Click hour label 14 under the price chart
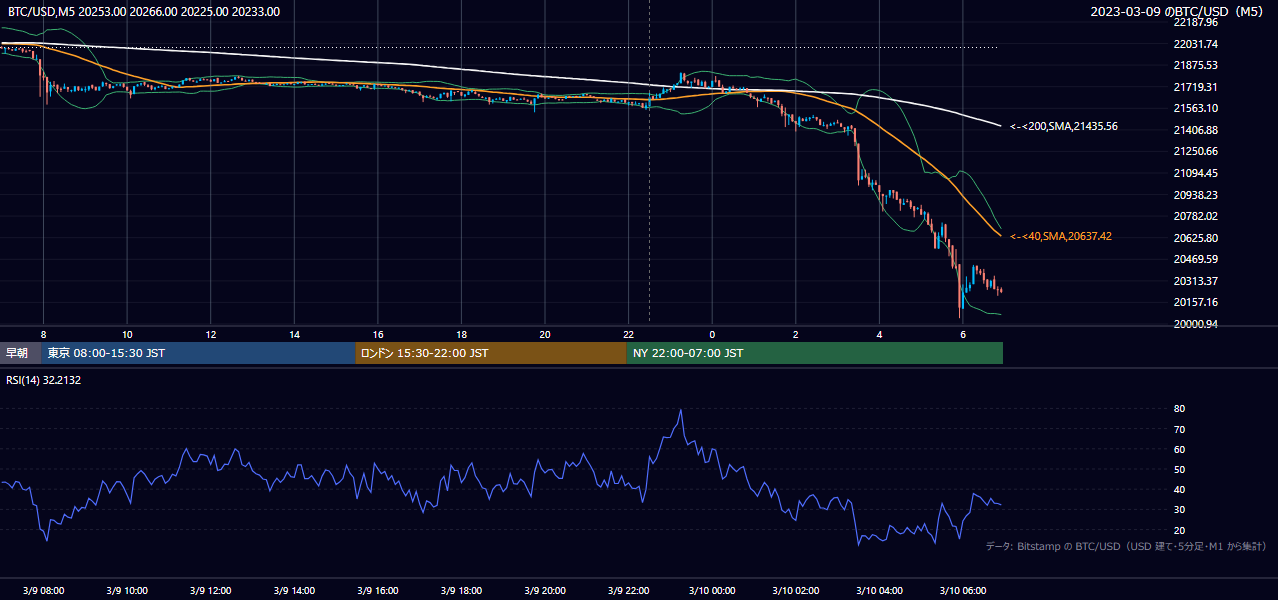The image size is (1278, 600). pyautogui.click(x=294, y=334)
